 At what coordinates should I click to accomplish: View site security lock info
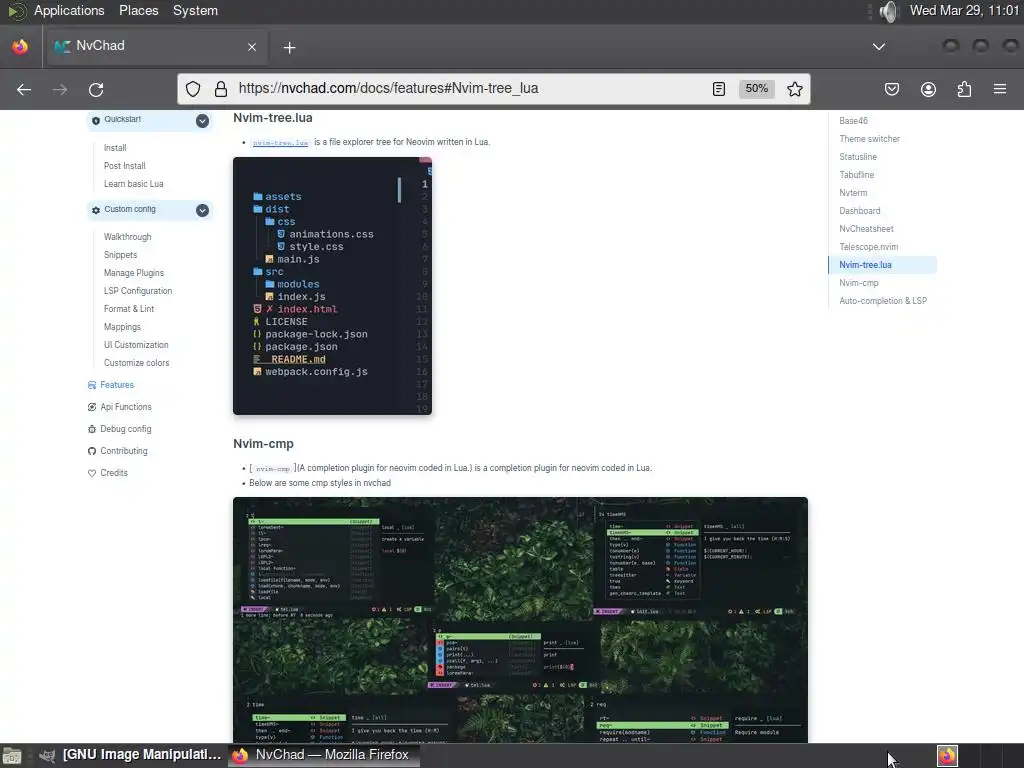coord(221,89)
